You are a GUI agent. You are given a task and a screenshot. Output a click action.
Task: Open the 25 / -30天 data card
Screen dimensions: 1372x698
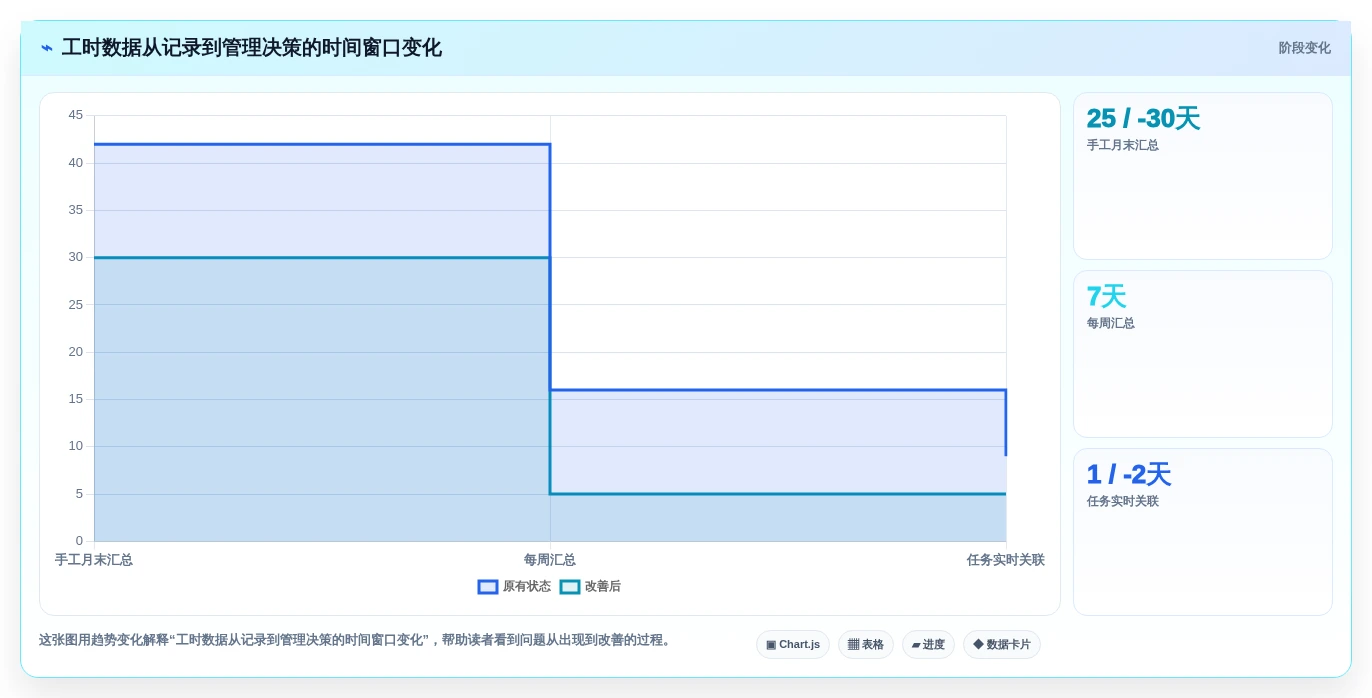(1203, 176)
